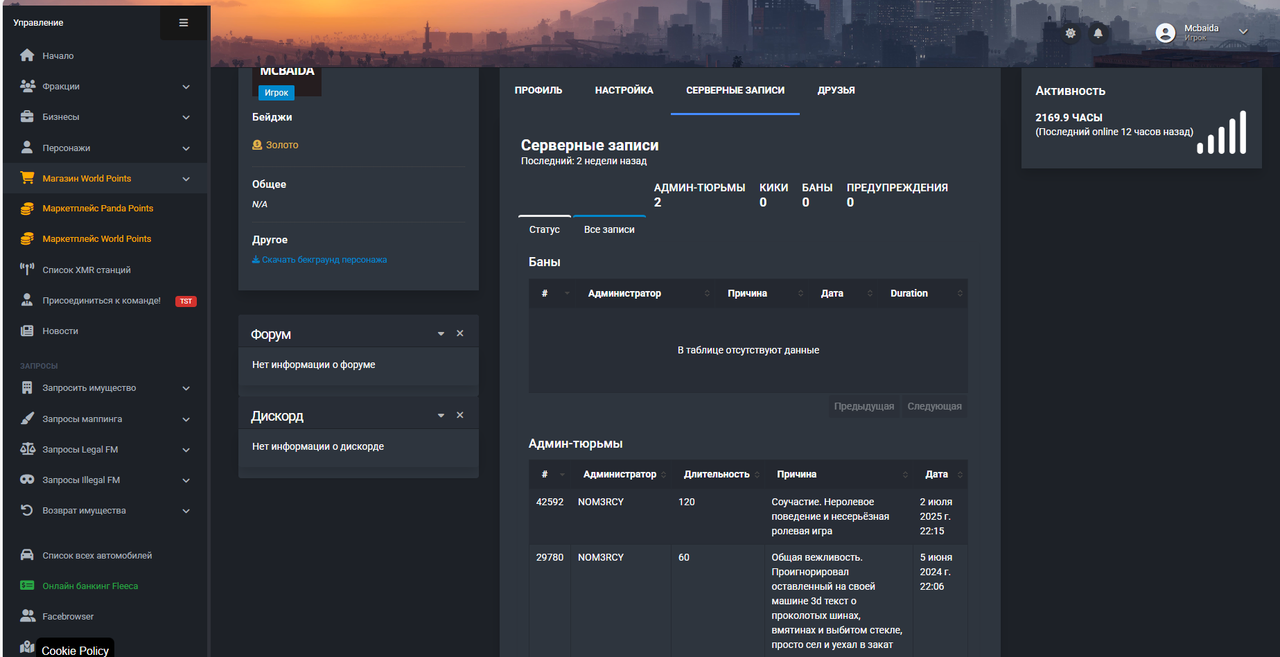Sort Баны table by Причина column
1280x657 pixels.
[765, 293]
